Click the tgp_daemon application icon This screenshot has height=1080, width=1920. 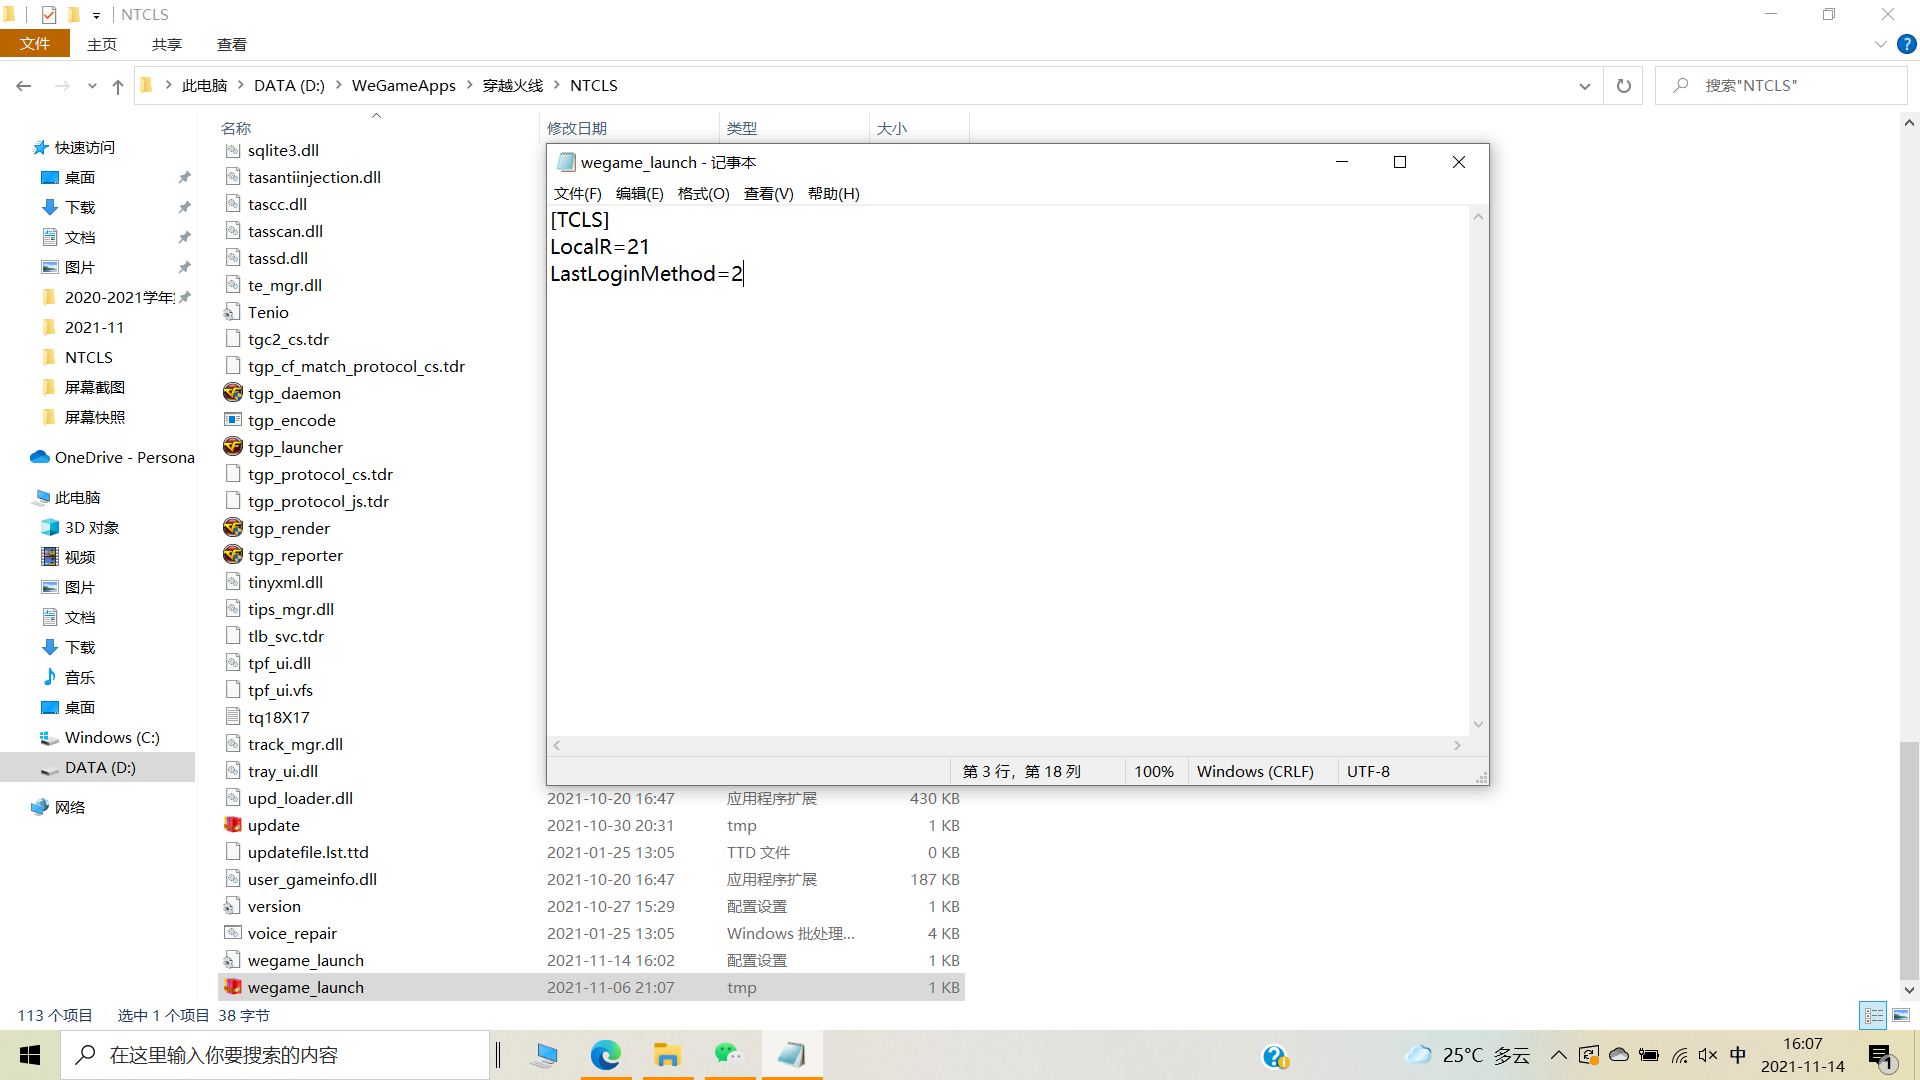233,393
